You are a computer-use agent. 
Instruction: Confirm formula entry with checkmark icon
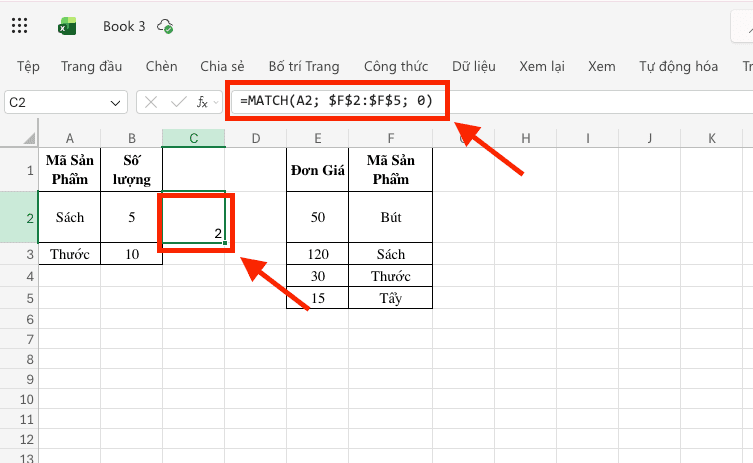(x=179, y=102)
